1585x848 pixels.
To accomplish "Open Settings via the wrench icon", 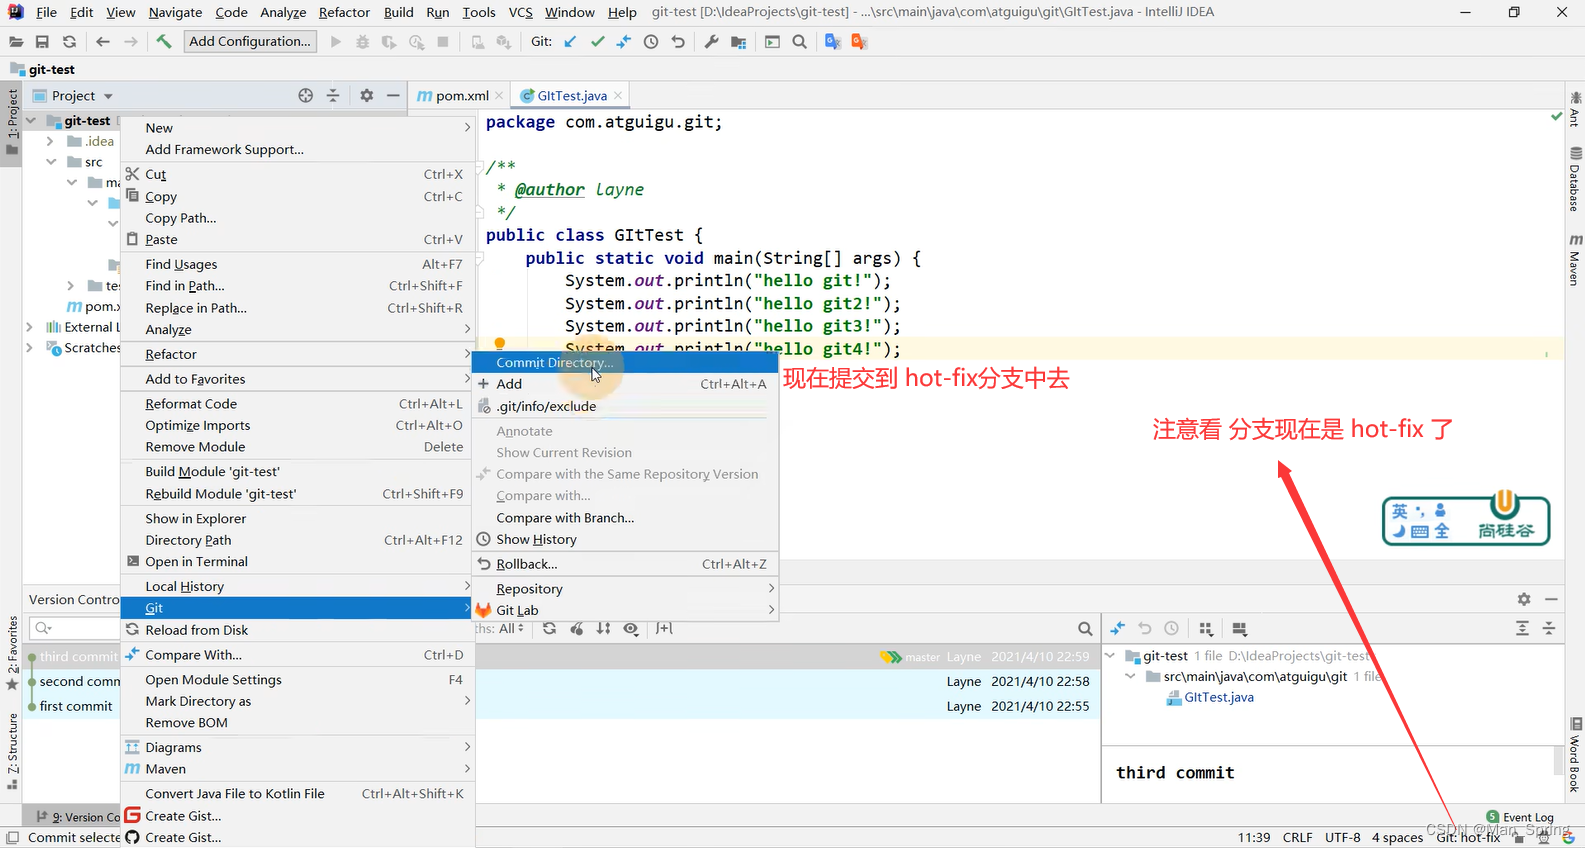I will [x=711, y=42].
